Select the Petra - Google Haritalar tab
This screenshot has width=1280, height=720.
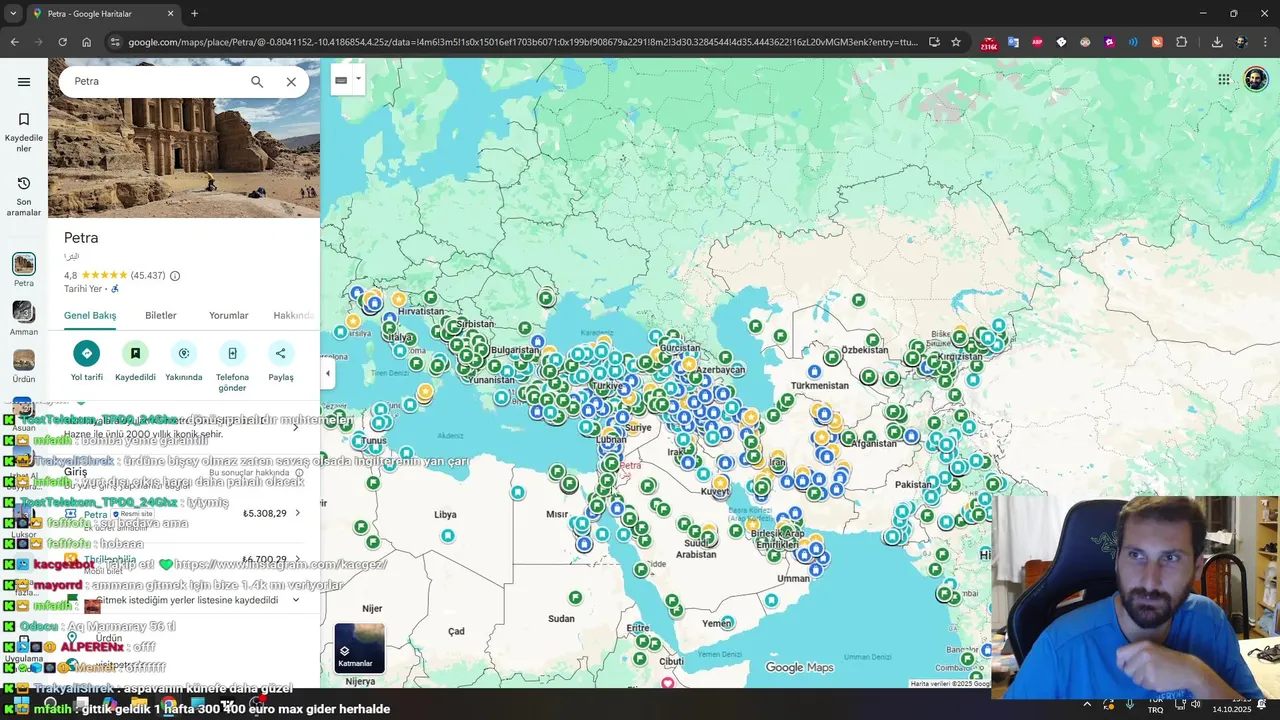pos(102,13)
